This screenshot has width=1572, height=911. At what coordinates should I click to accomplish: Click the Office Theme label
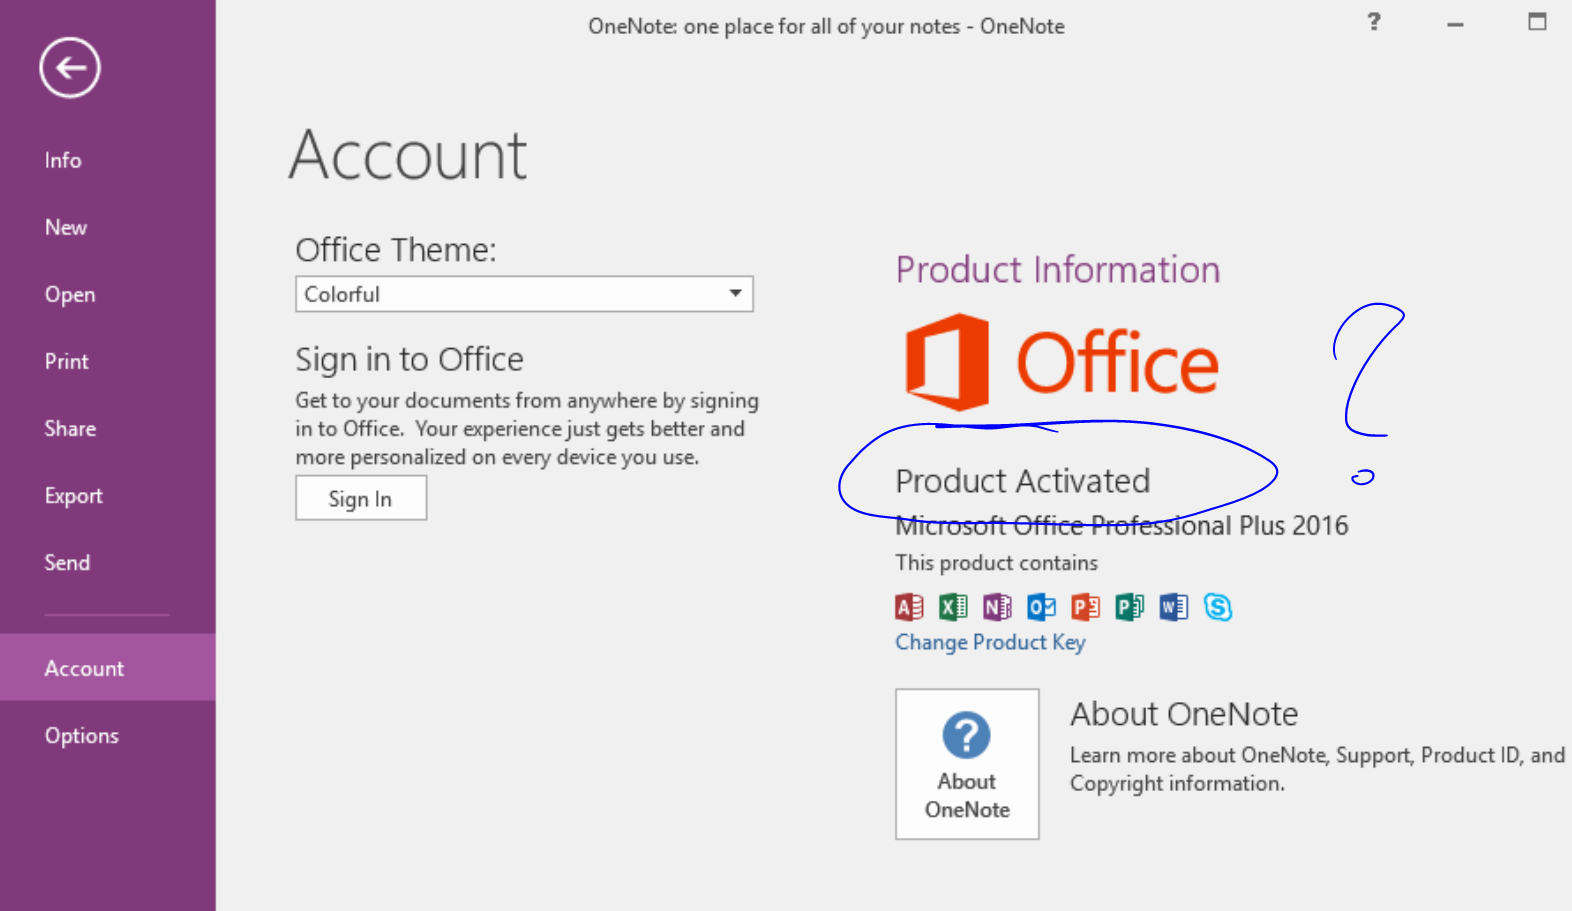pos(396,250)
